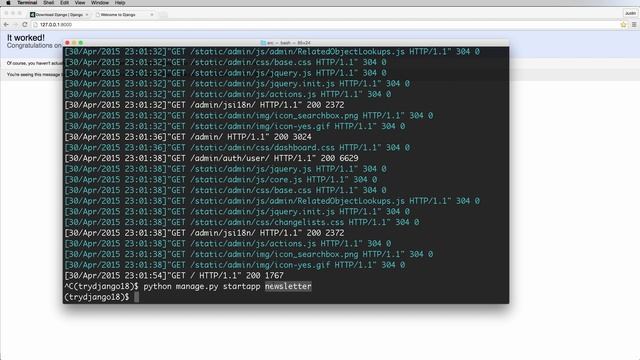Go back in the browser
Image resolution: width=640 pixels, height=360 pixels.
pyautogui.click(x=6, y=24)
